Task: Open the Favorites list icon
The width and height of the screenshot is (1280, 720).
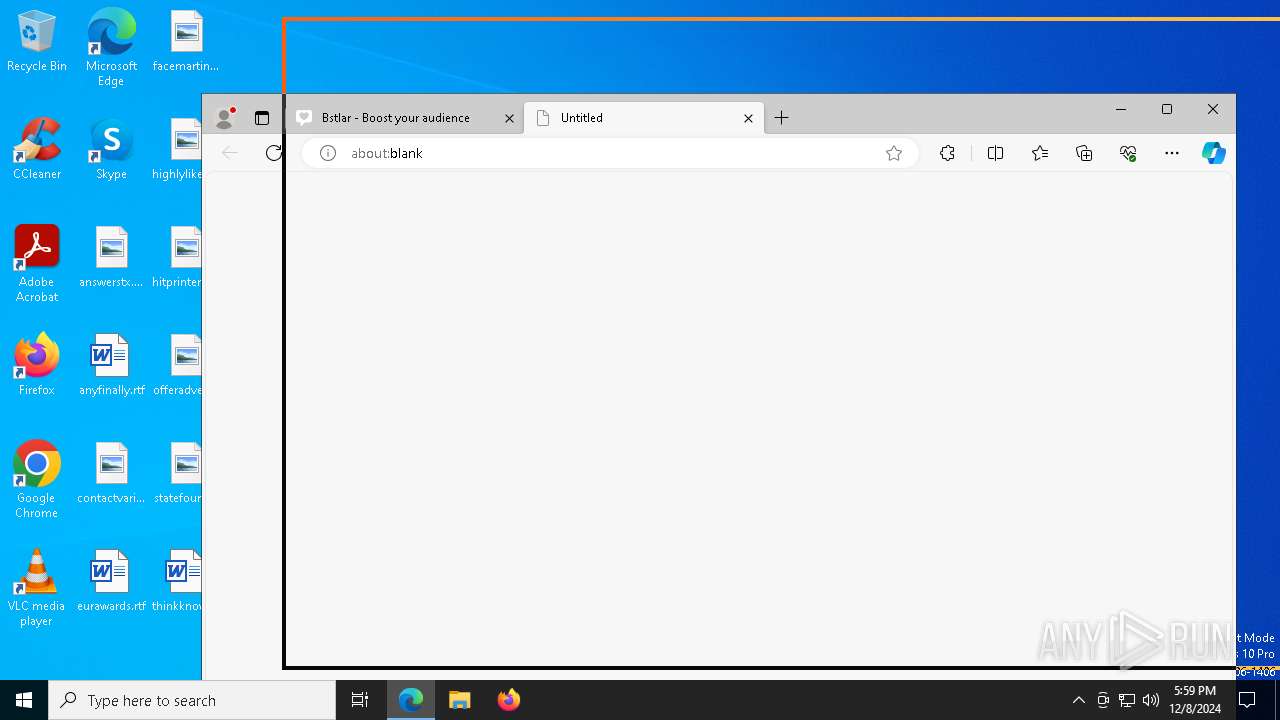Action: coord(1040,153)
